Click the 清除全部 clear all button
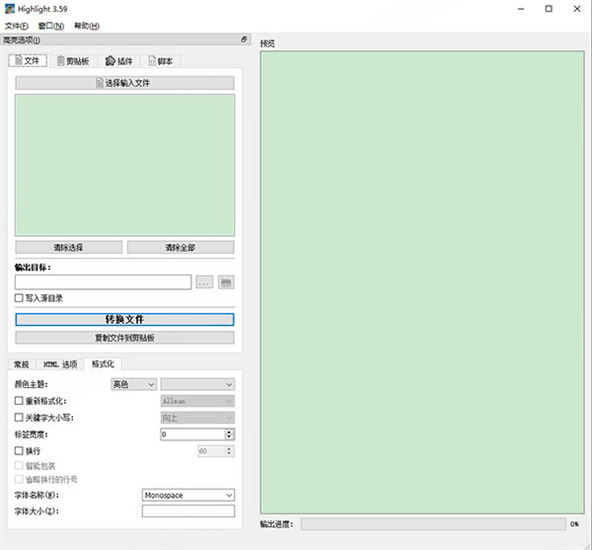 click(x=180, y=247)
